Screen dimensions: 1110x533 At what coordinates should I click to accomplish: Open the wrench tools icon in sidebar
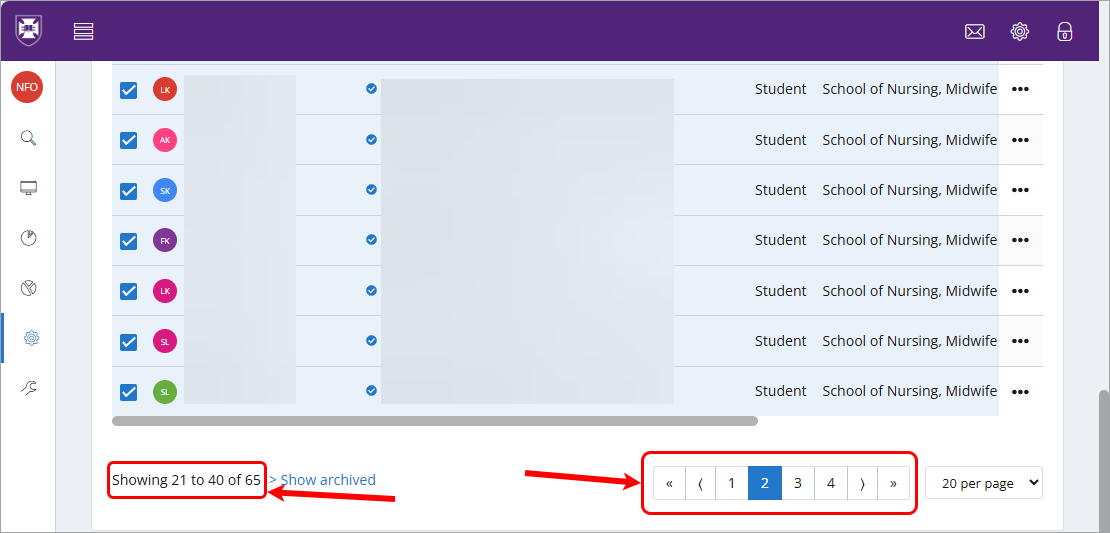point(28,387)
